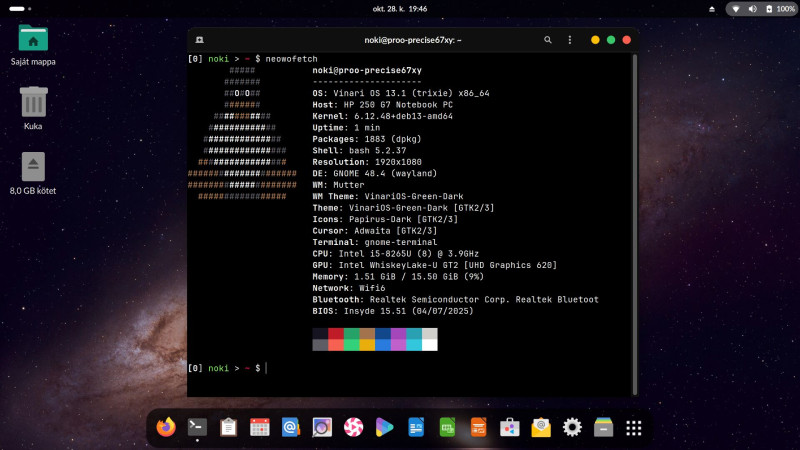Click the bold 'noki@proo-precise67xy' header in output
The height and width of the screenshot is (450, 800).
click(367, 70)
